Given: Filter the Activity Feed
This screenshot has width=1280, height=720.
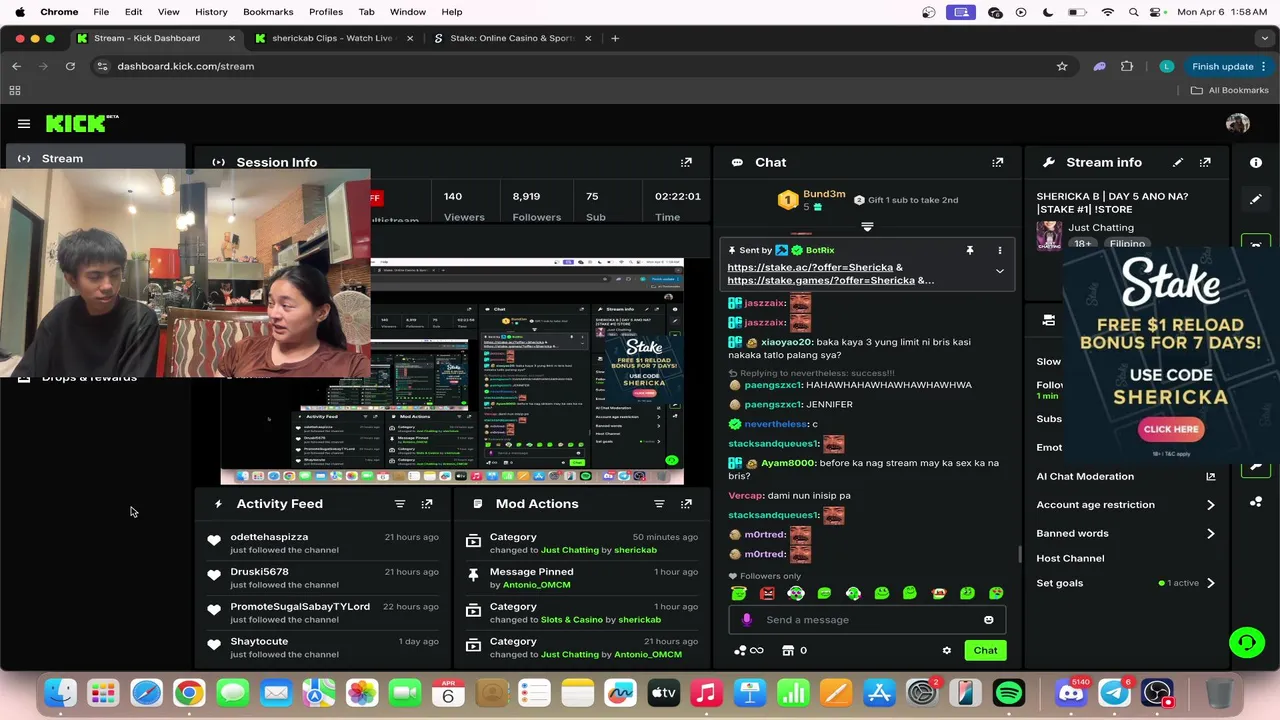Looking at the screenshot, I should [x=400, y=504].
